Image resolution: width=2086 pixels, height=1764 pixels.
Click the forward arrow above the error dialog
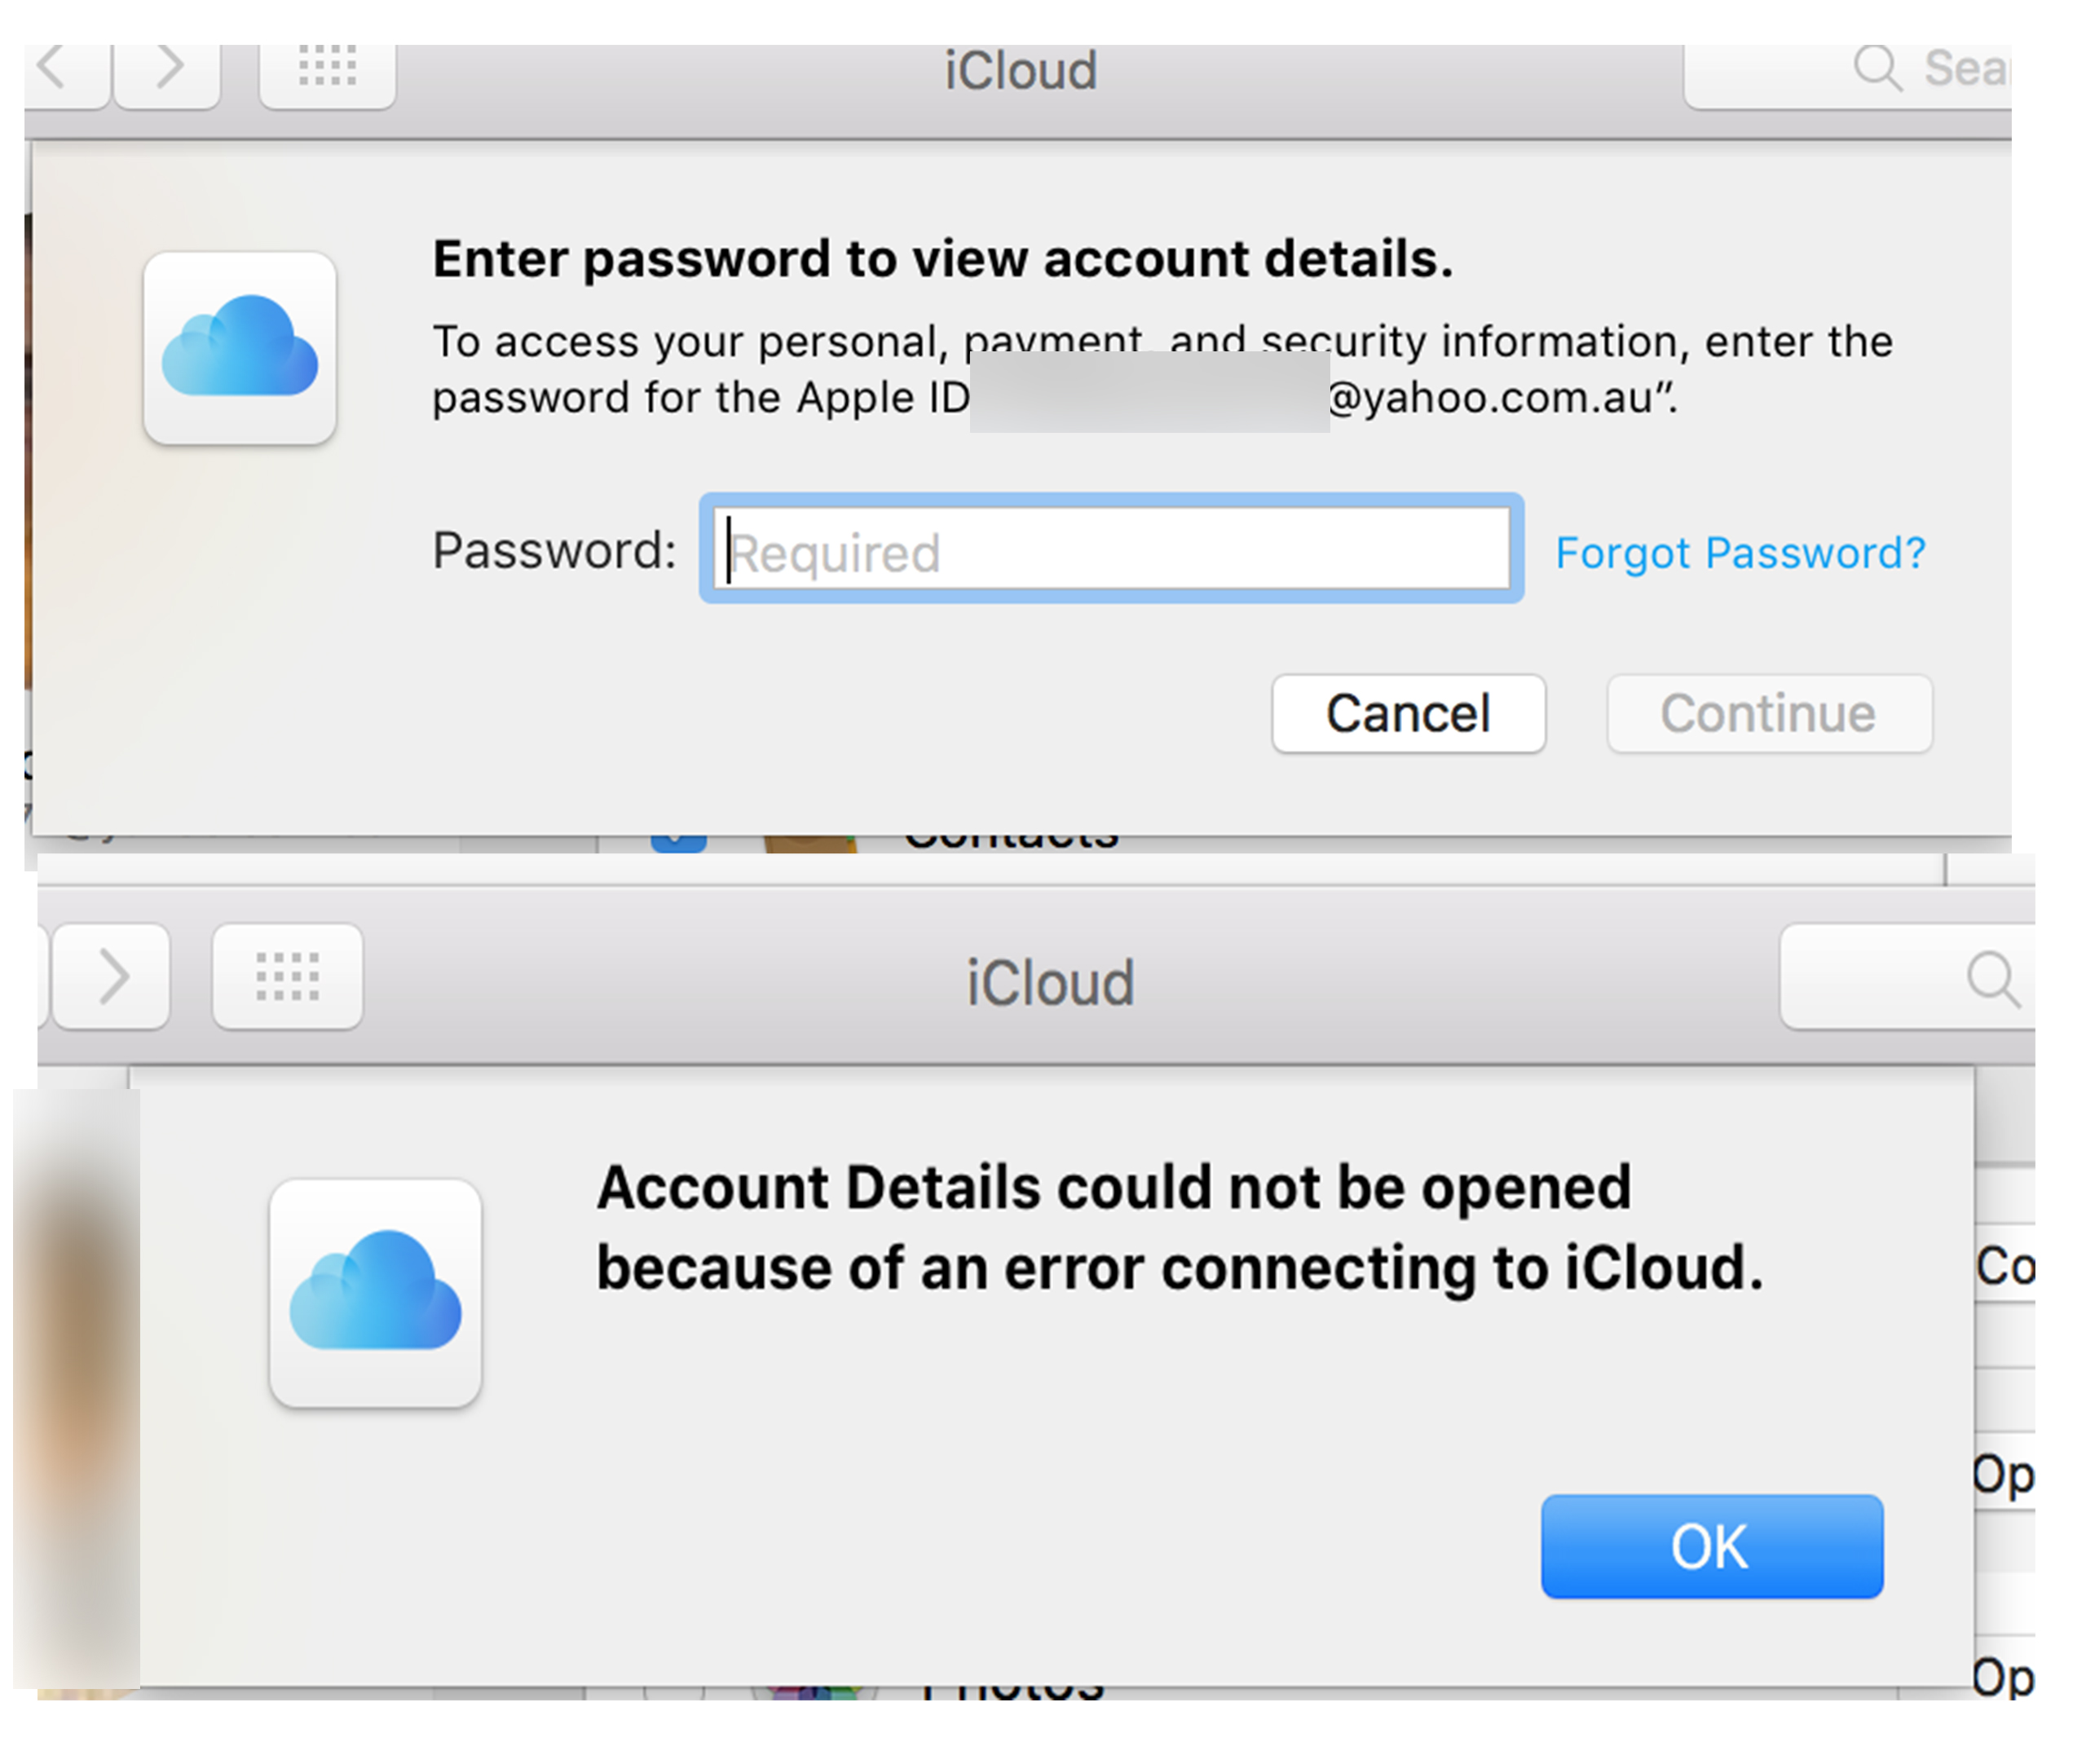[x=112, y=977]
